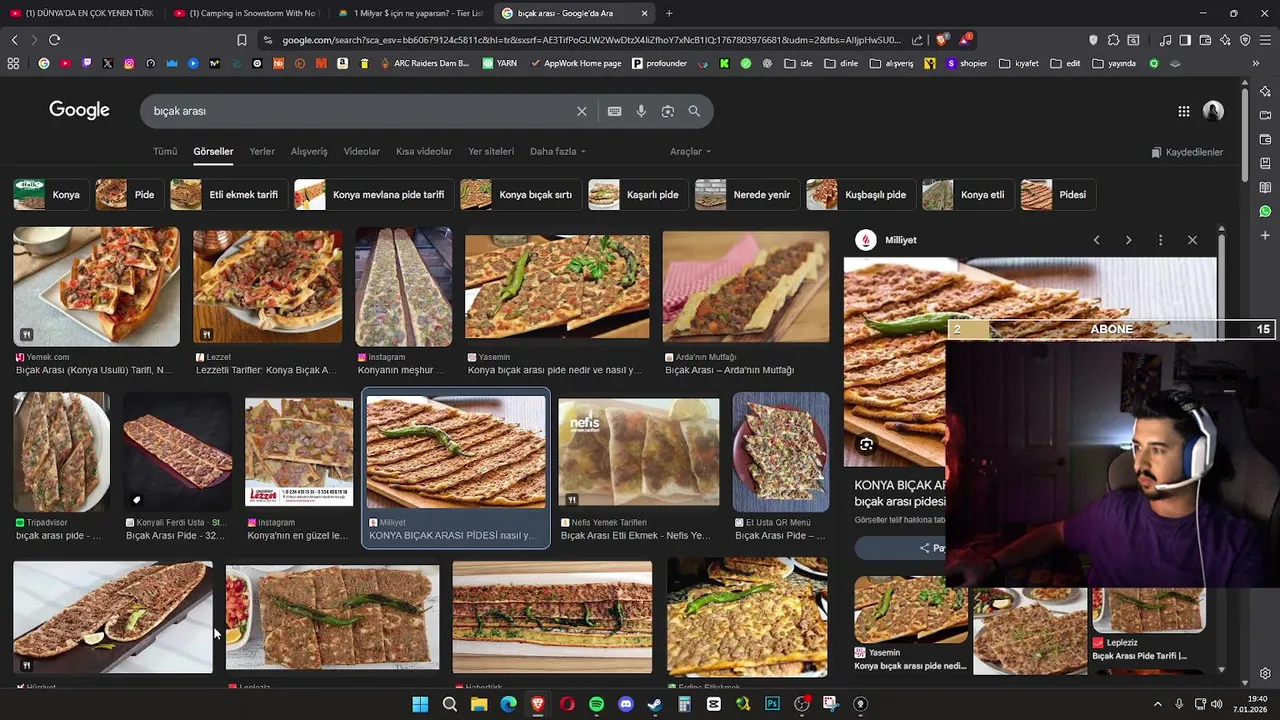Viewport: 1280px width, 720px height.
Task: Share this page via address bar icon
Action: point(917,40)
